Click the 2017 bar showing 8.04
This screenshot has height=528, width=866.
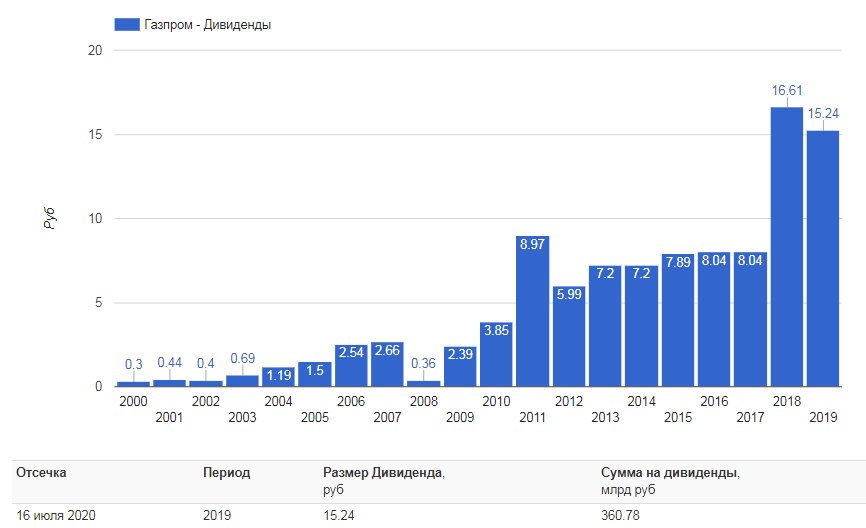751,319
